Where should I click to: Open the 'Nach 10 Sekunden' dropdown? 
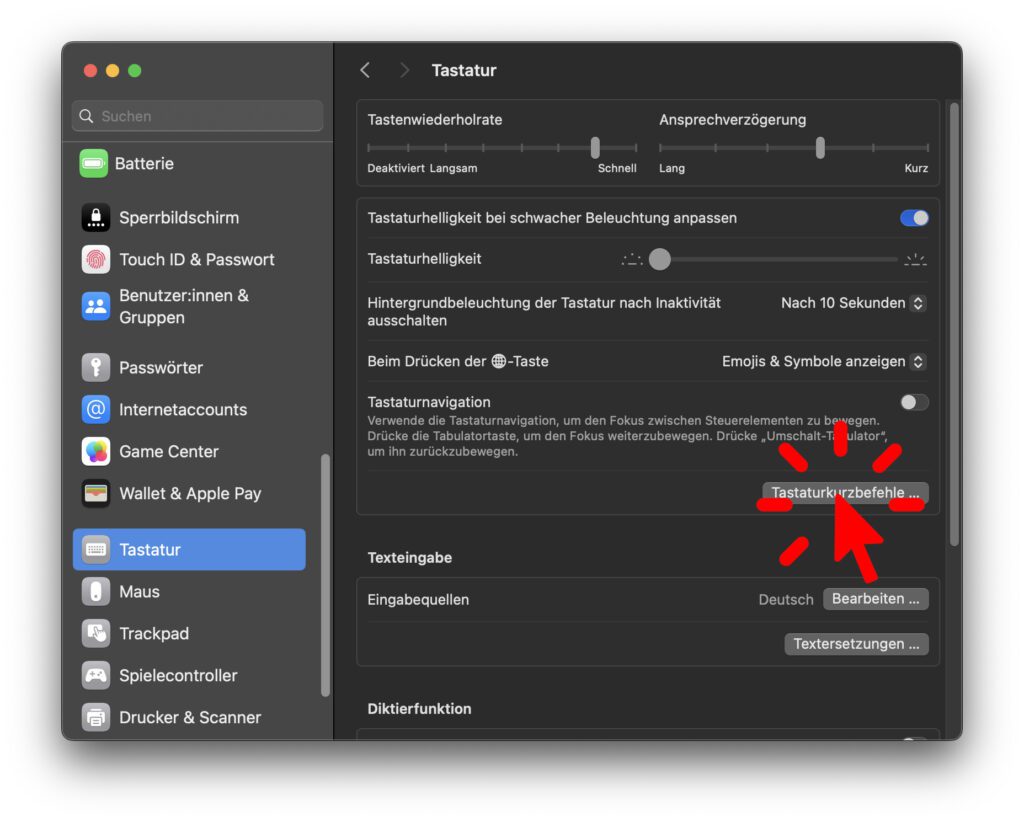coord(853,303)
